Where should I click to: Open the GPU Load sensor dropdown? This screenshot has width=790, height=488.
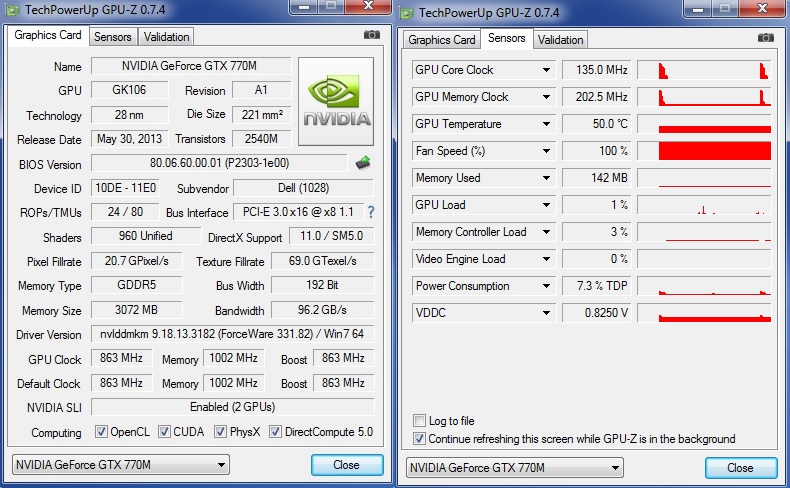tap(546, 205)
